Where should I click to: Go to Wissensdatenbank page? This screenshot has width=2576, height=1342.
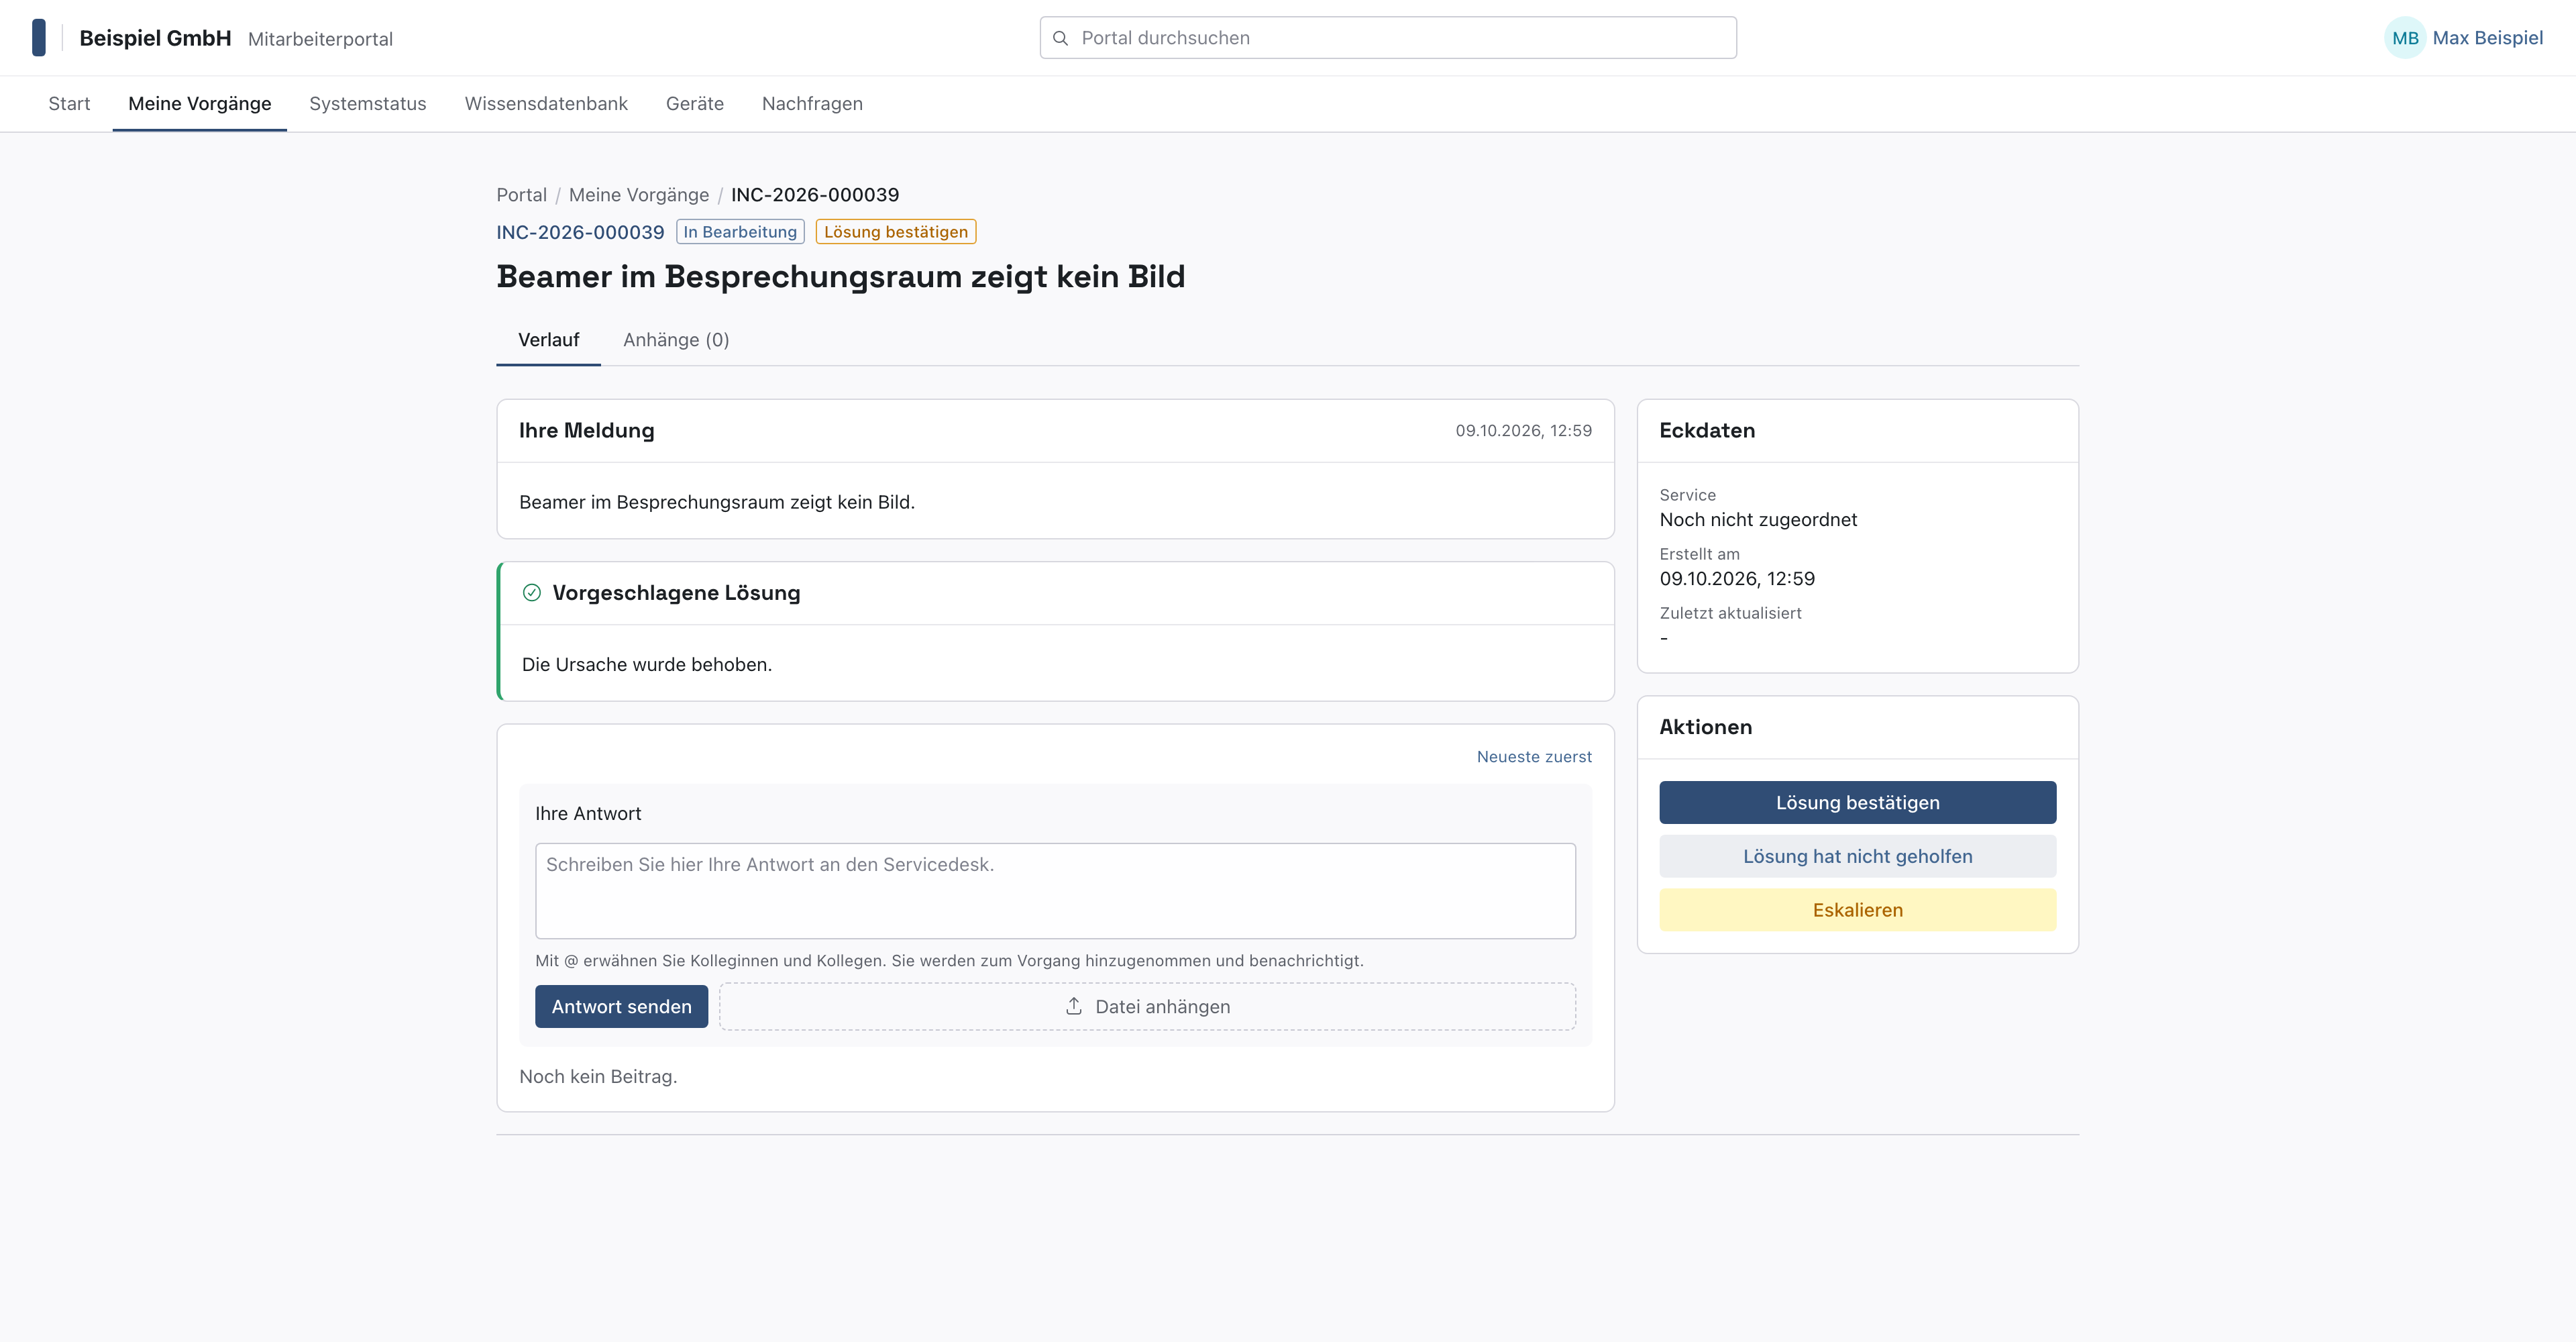click(546, 104)
